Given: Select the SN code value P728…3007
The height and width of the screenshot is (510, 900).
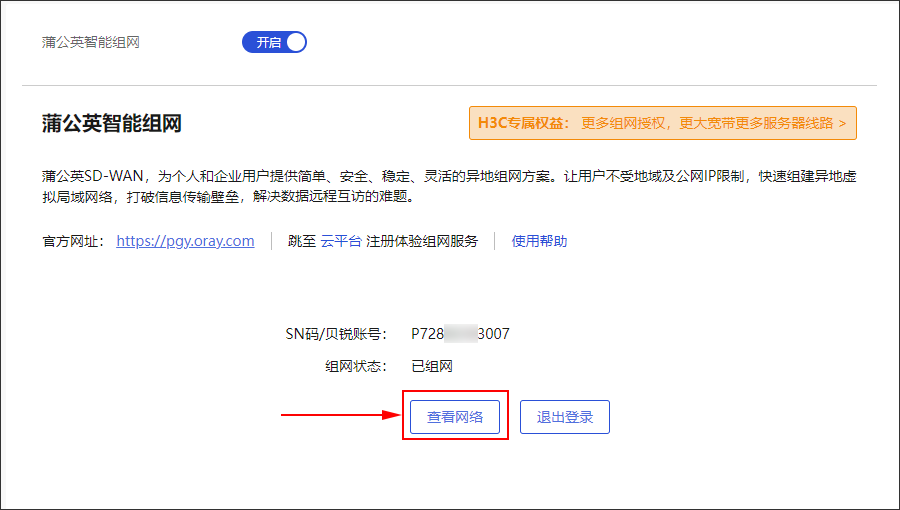Looking at the screenshot, I should pos(460,334).
